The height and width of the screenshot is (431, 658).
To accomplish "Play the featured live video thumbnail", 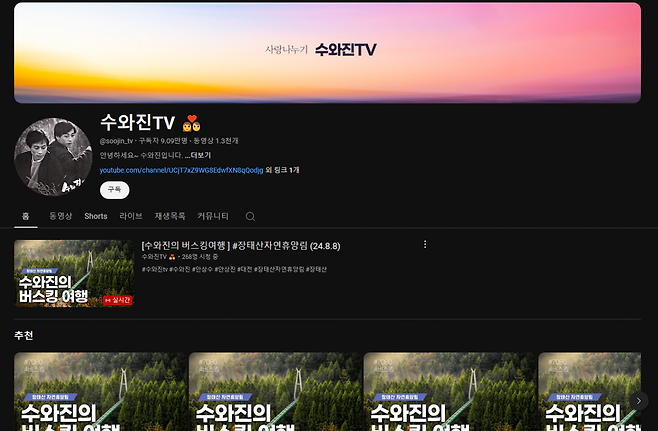I will click(74, 273).
